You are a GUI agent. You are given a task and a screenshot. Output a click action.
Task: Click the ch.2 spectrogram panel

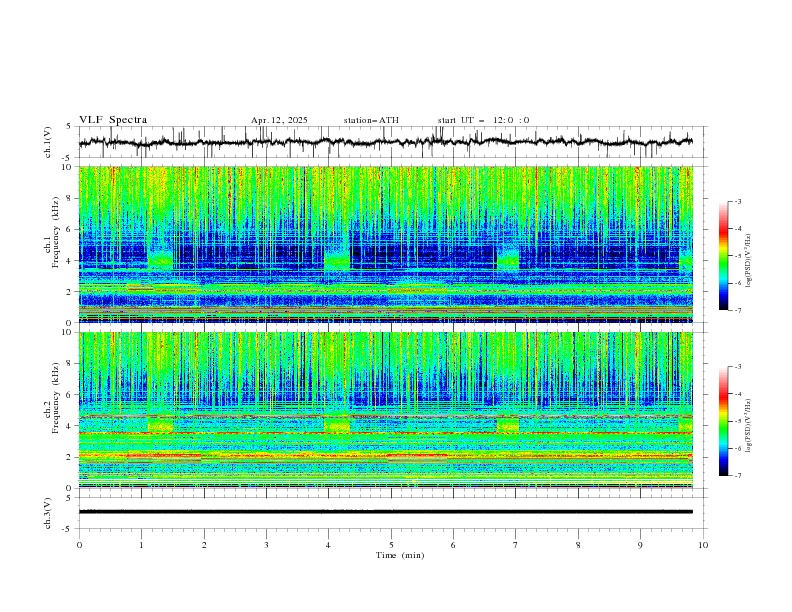[x=386, y=410]
